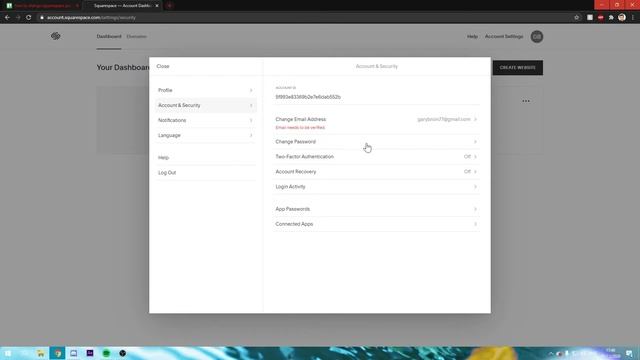Click the Squarespace logo icon

[x=56, y=36]
